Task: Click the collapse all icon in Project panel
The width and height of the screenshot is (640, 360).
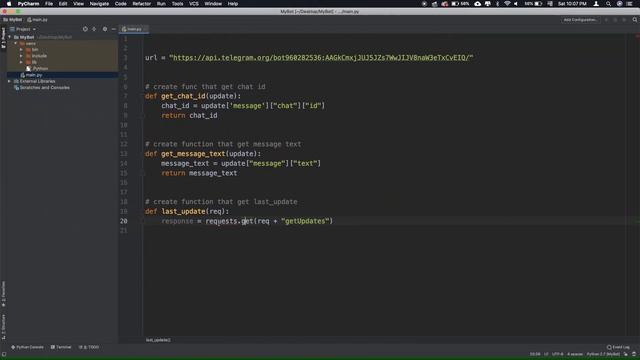Action: (94, 29)
